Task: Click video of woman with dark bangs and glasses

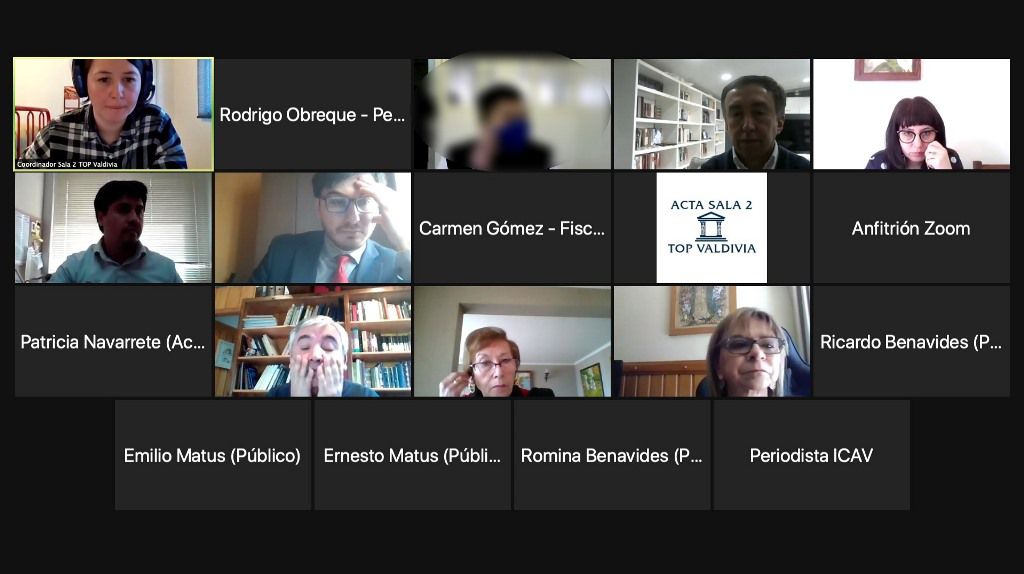Action: pyautogui.click(x=911, y=114)
